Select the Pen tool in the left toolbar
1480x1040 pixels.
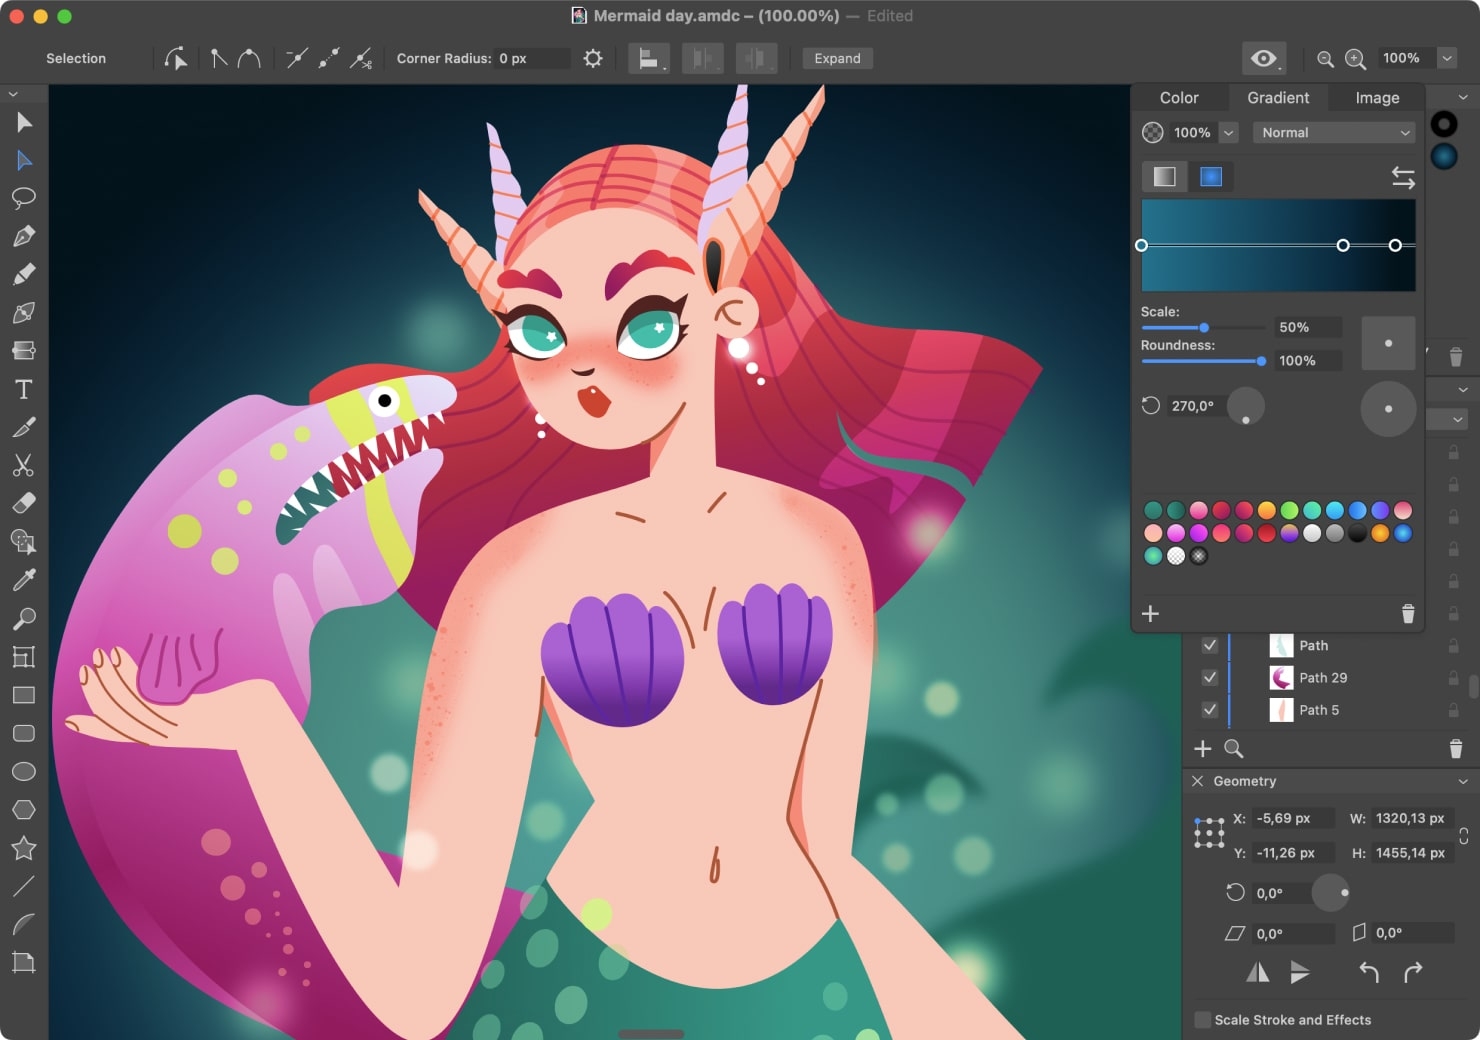[24, 236]
